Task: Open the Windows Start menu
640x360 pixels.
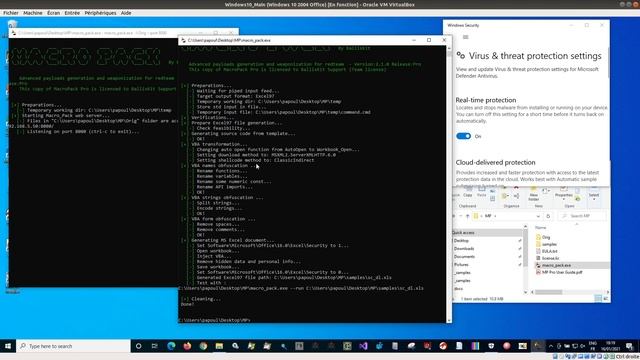Action: pyautogui.click(x=8, y=346)
